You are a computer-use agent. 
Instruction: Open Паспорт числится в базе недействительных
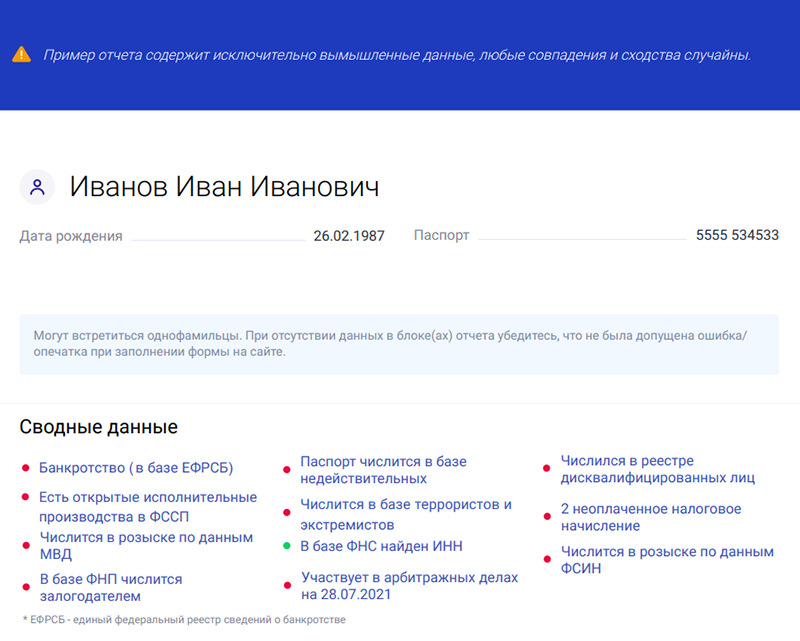383,470
